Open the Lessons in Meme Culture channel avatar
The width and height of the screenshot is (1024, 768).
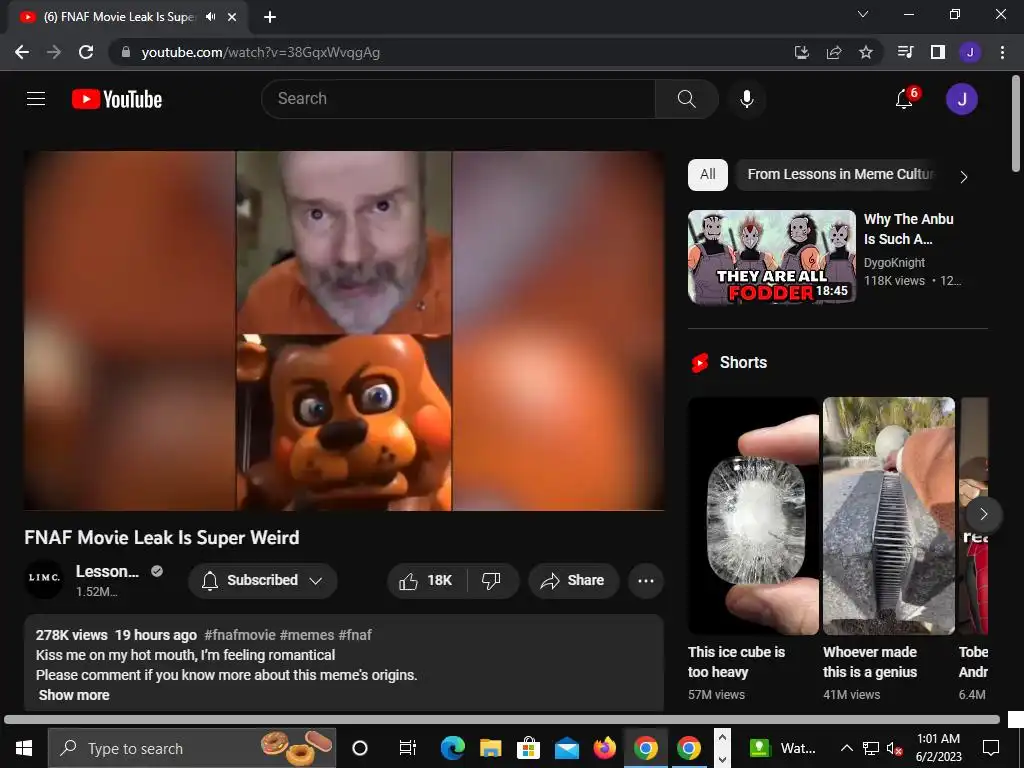click(44, 579)
